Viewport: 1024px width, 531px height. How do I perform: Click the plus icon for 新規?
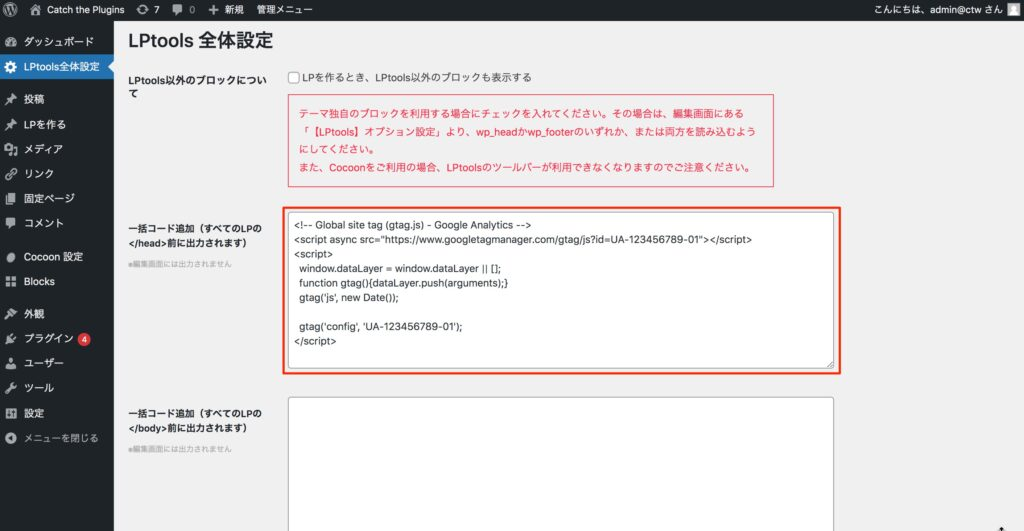[x=213, y=10]
